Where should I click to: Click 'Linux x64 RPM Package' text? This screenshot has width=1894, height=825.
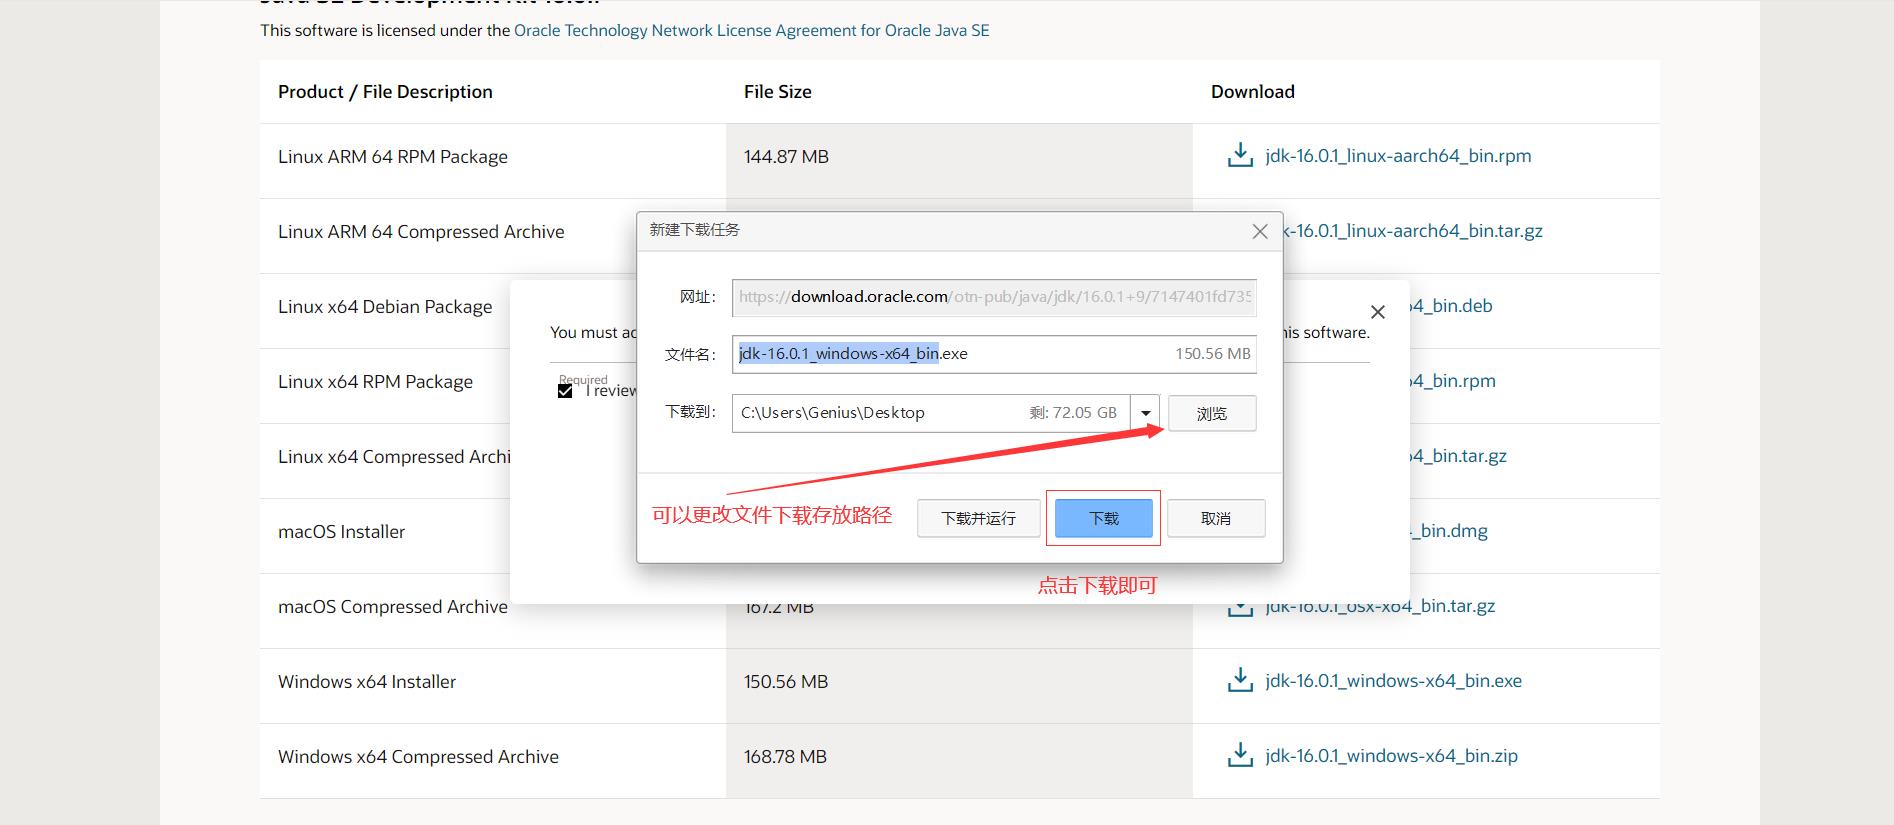pyautogui.click(x=375, y=381)
